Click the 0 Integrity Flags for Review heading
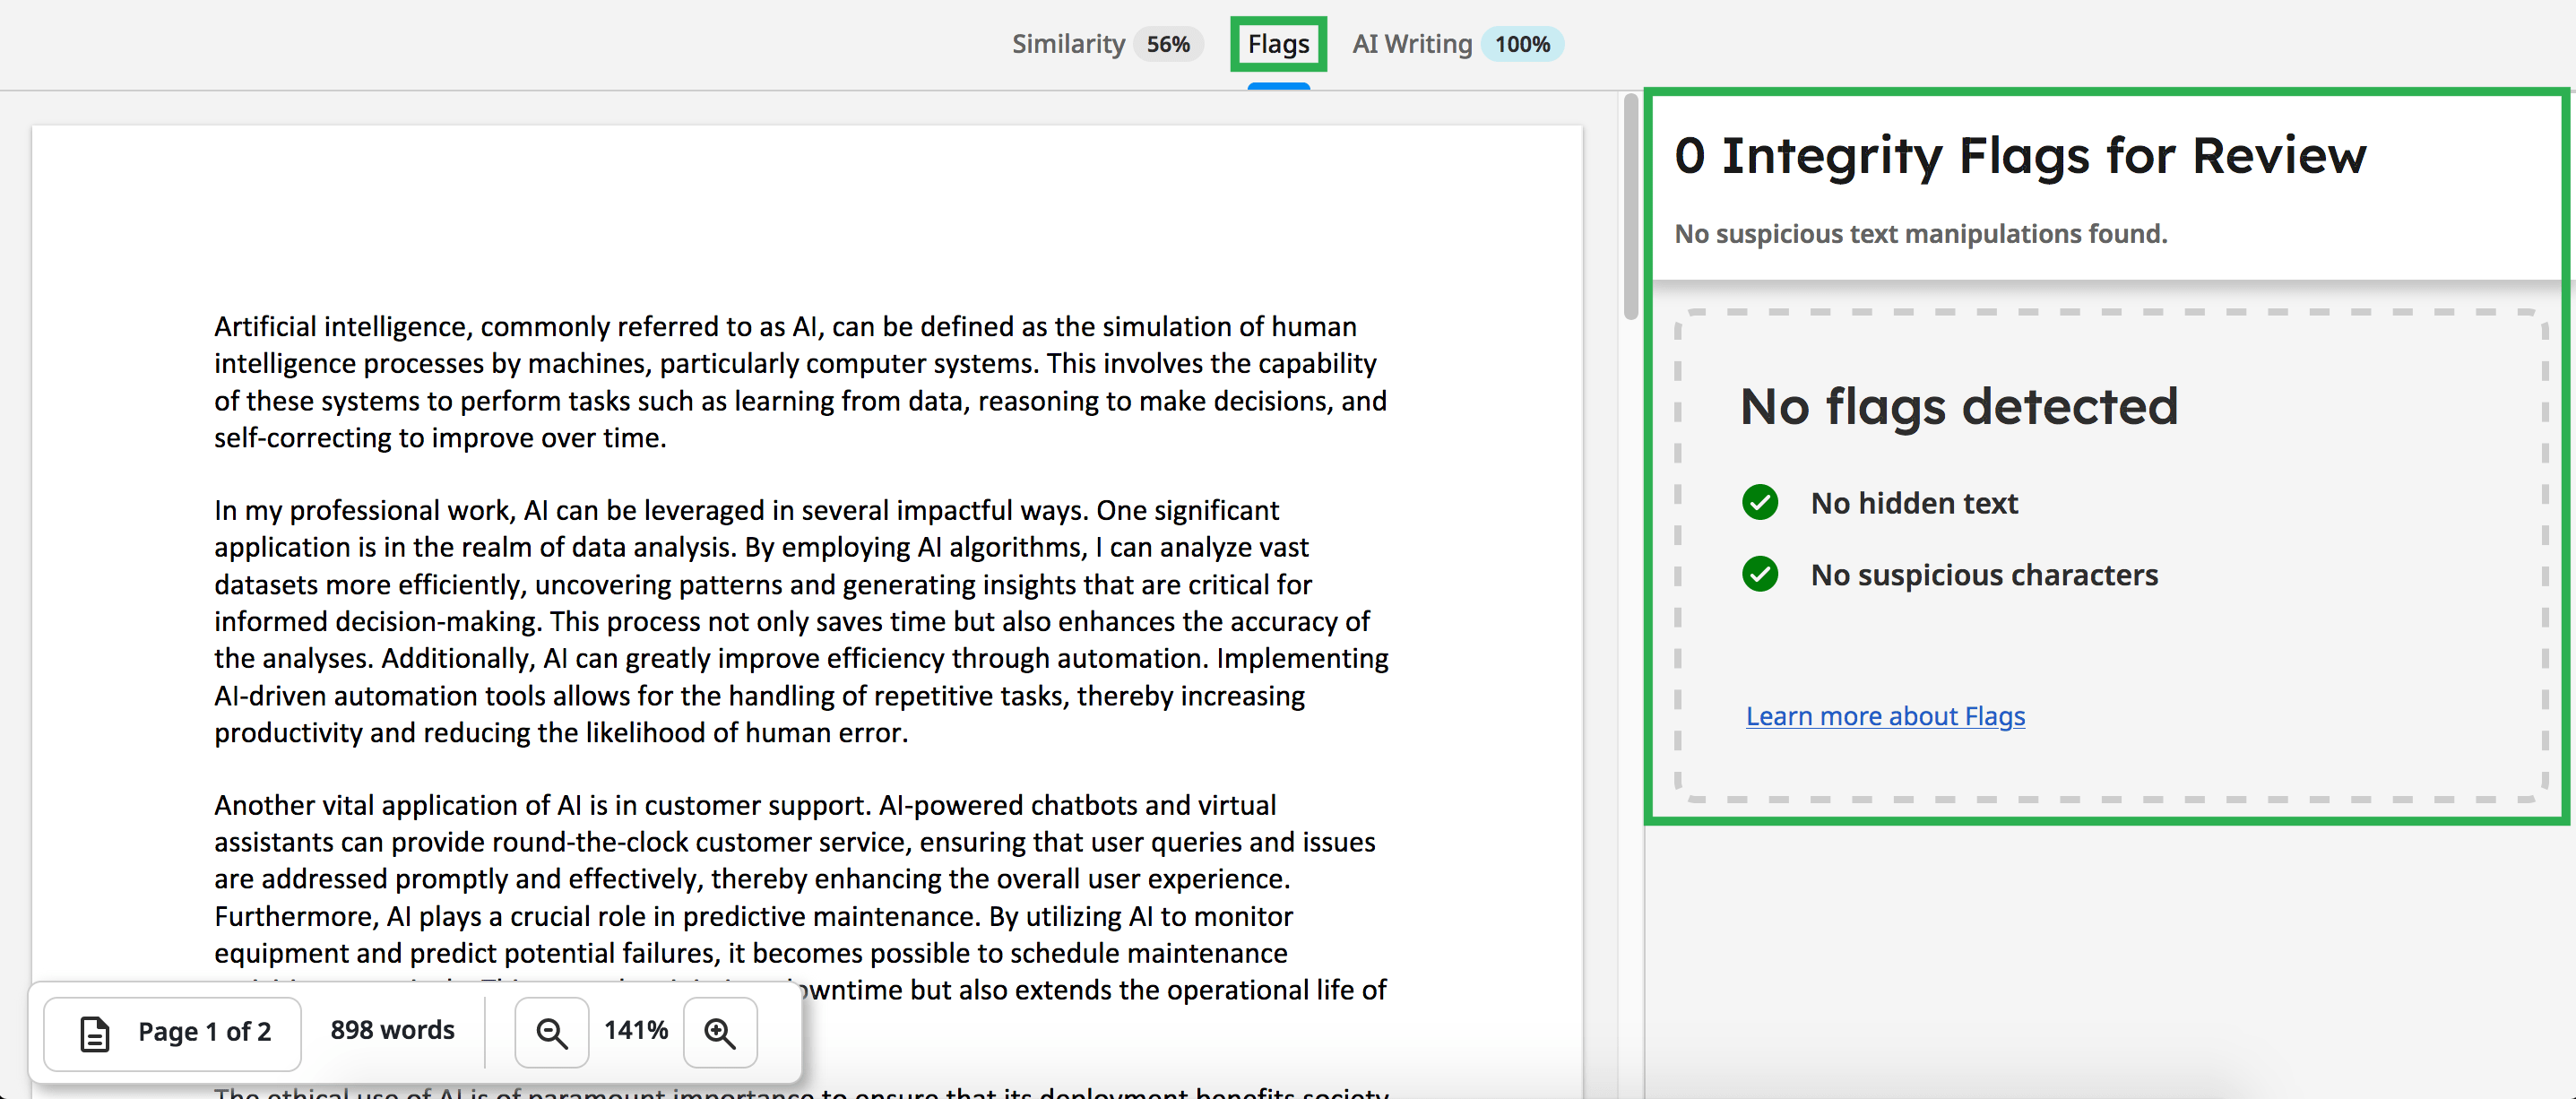The height and width of the screenshot is (1099, 2576). point(2020,155)
